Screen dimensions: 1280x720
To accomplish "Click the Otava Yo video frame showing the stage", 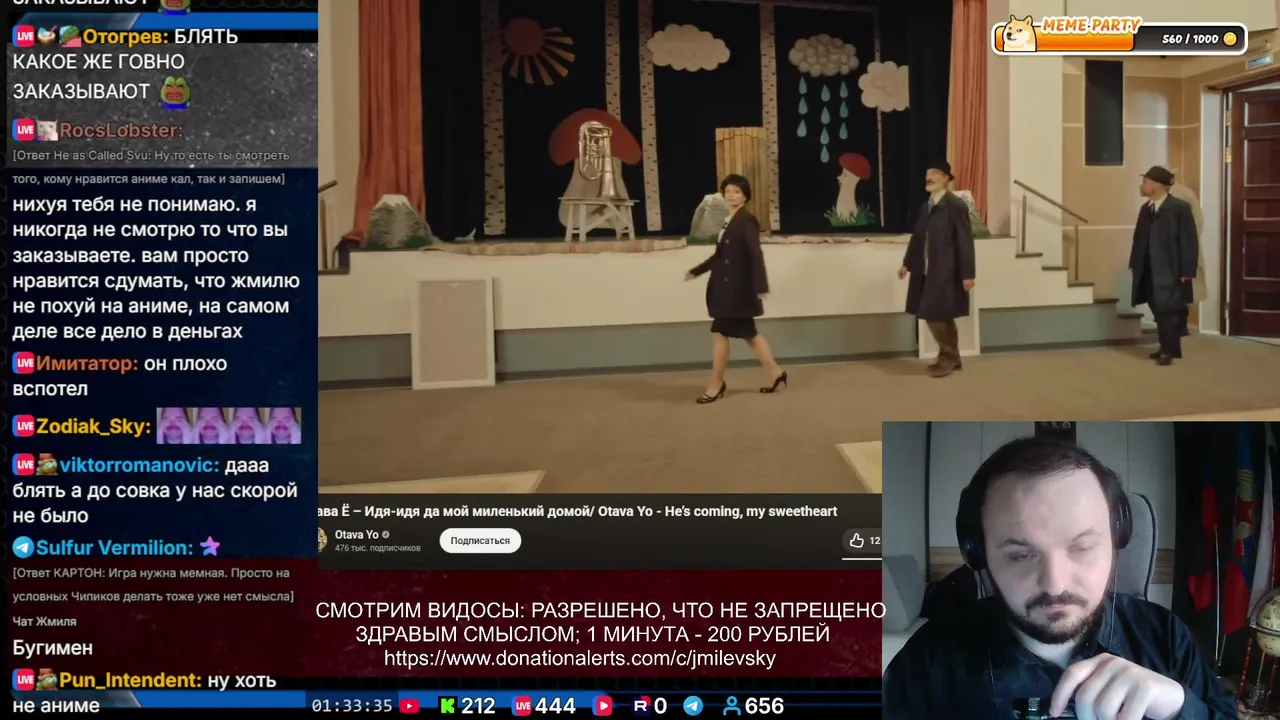I will point(798,247).
